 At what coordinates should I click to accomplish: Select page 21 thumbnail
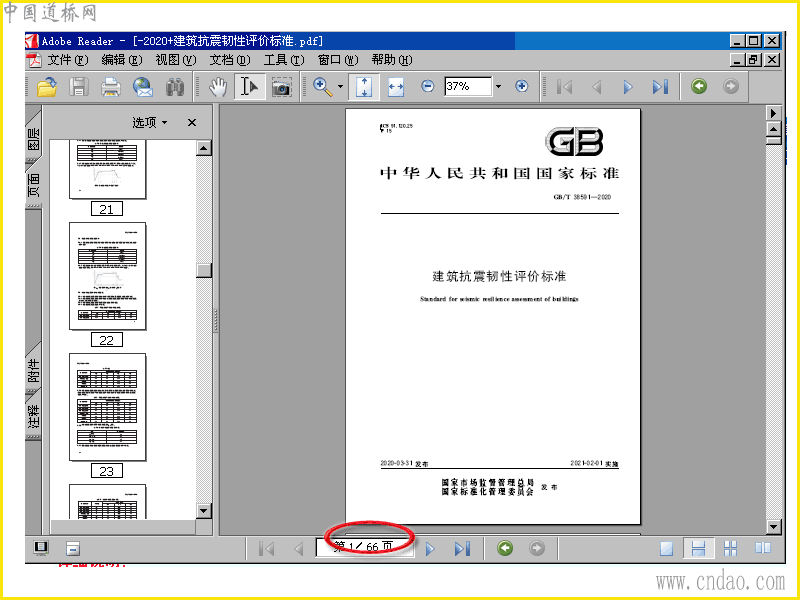coord(107,169)
